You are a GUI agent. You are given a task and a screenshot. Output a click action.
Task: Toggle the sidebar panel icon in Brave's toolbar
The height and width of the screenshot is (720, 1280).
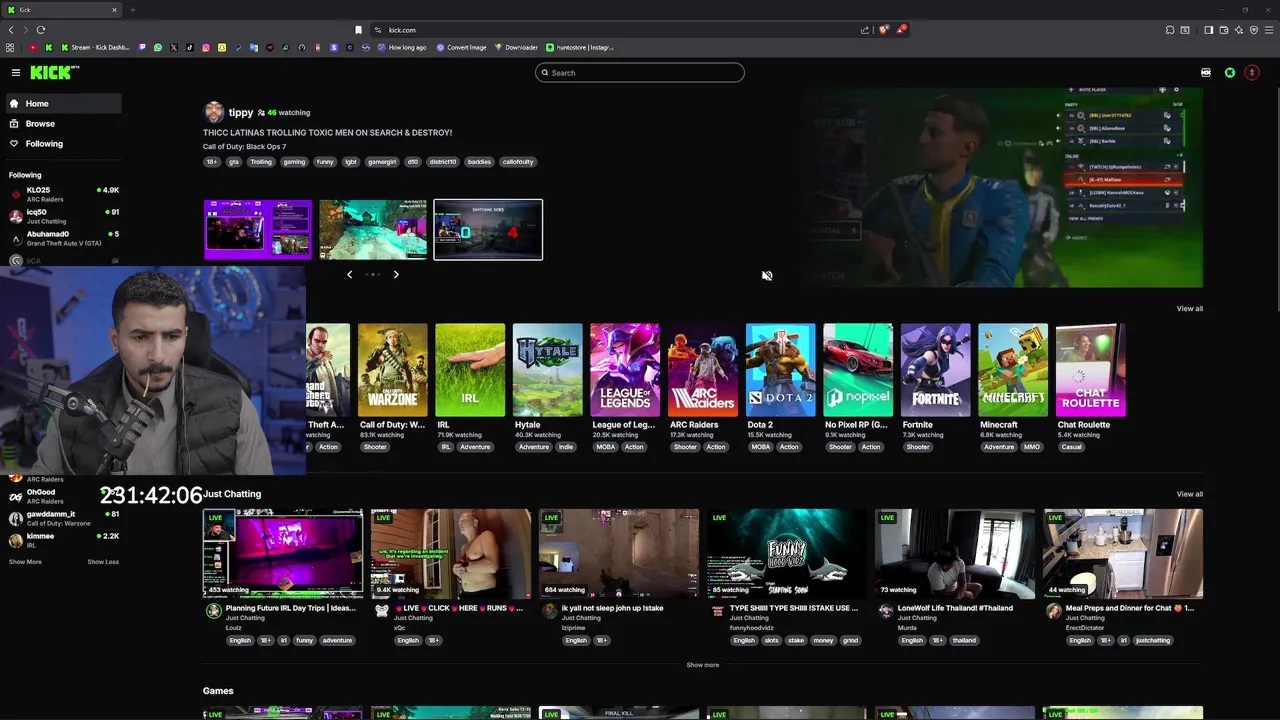[1208, 30]
